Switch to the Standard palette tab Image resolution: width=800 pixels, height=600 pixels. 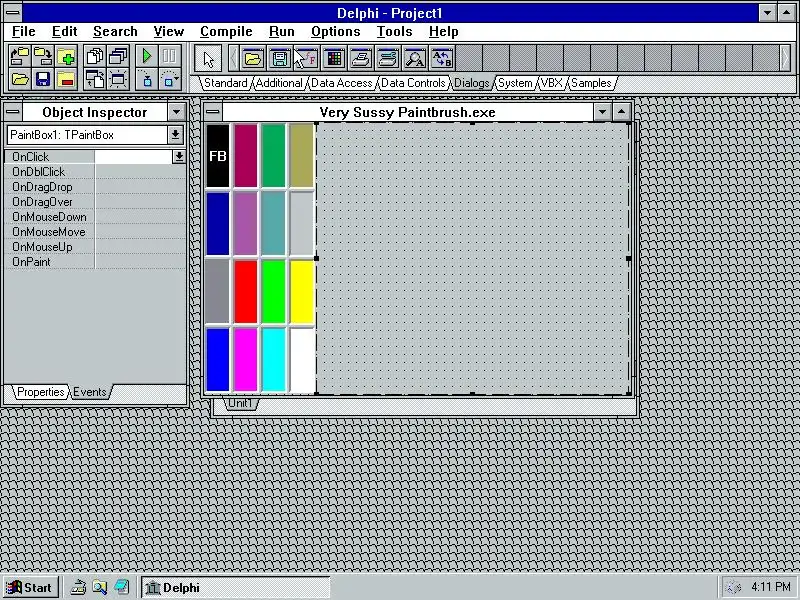(x=226, y=83)
